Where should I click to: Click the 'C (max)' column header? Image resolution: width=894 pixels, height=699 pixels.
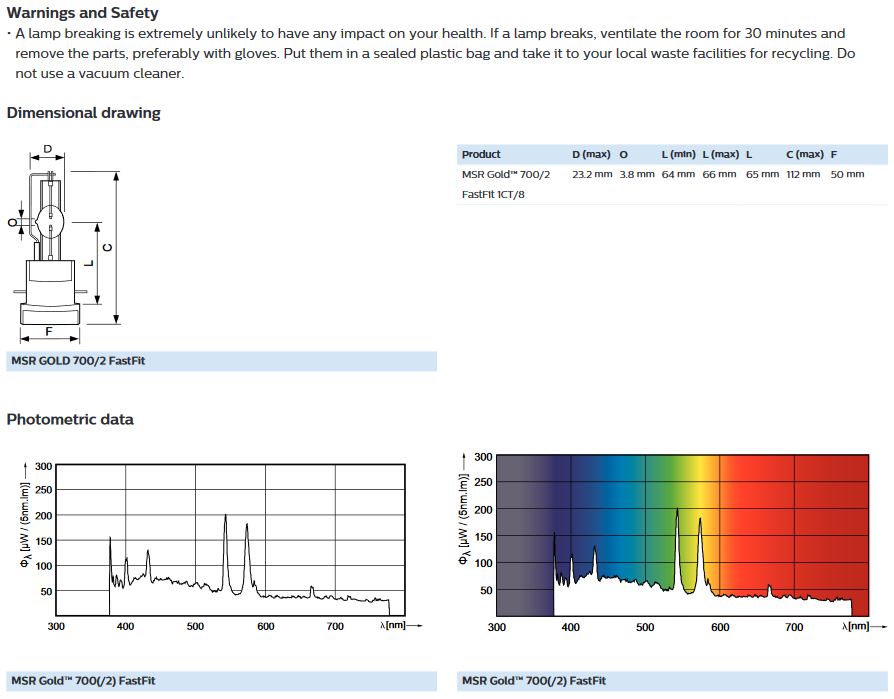(x=804, y=155)
